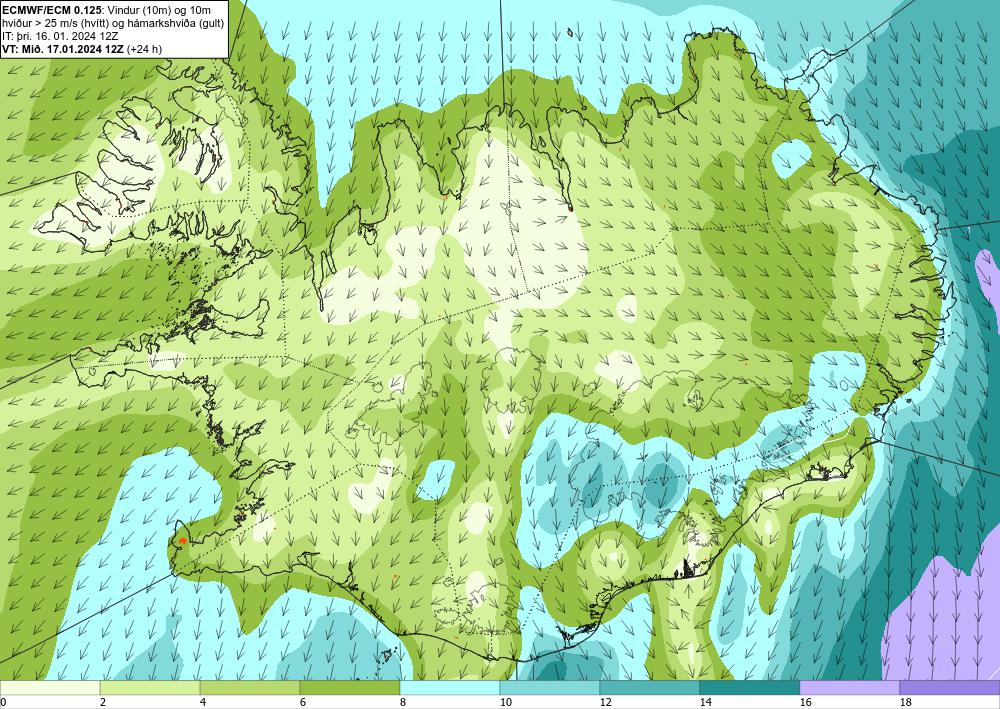The height and width of the screenshot is (709, 1000).
Task: Click the 8–10 m/s light cyan legend swatch
Action: pyautogui.click(x=450, y=688)
